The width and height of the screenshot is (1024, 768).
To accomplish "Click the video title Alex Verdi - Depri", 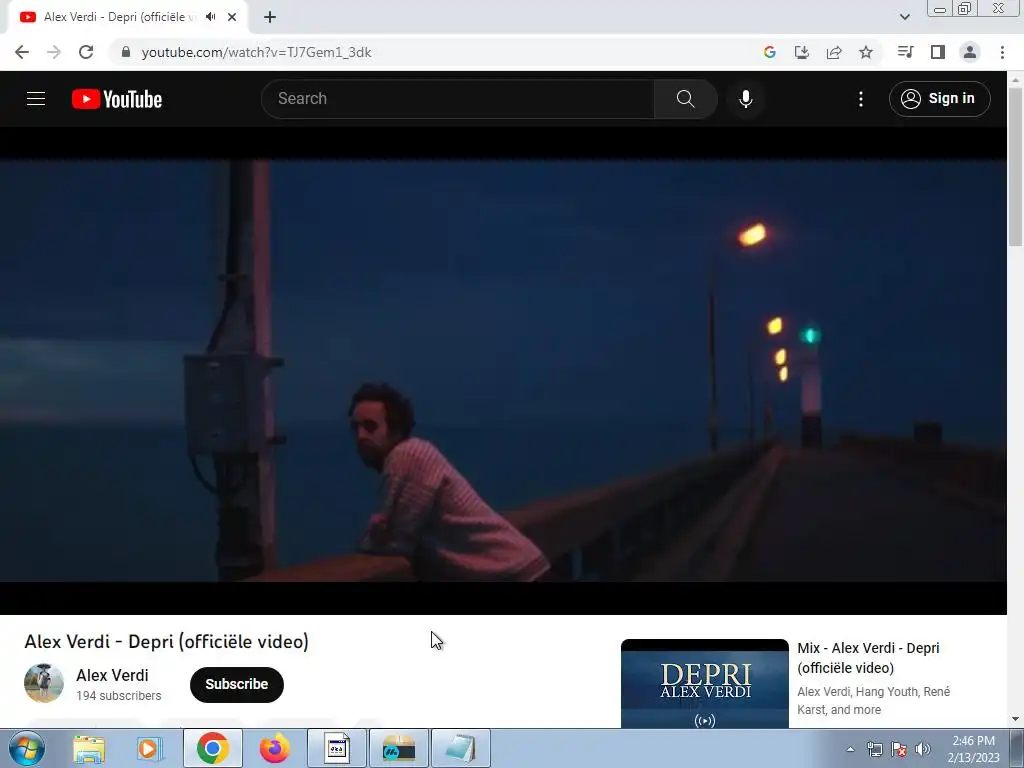I will coord(167,641).
